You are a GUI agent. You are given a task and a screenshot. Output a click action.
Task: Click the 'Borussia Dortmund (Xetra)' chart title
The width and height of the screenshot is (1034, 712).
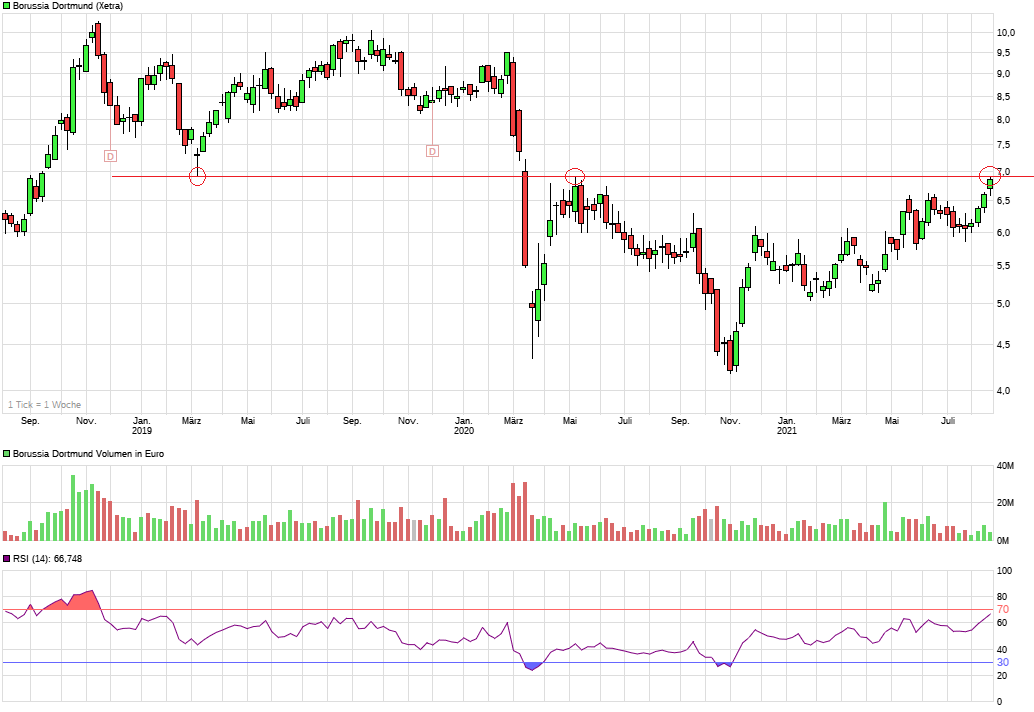[x=67, y=6]
